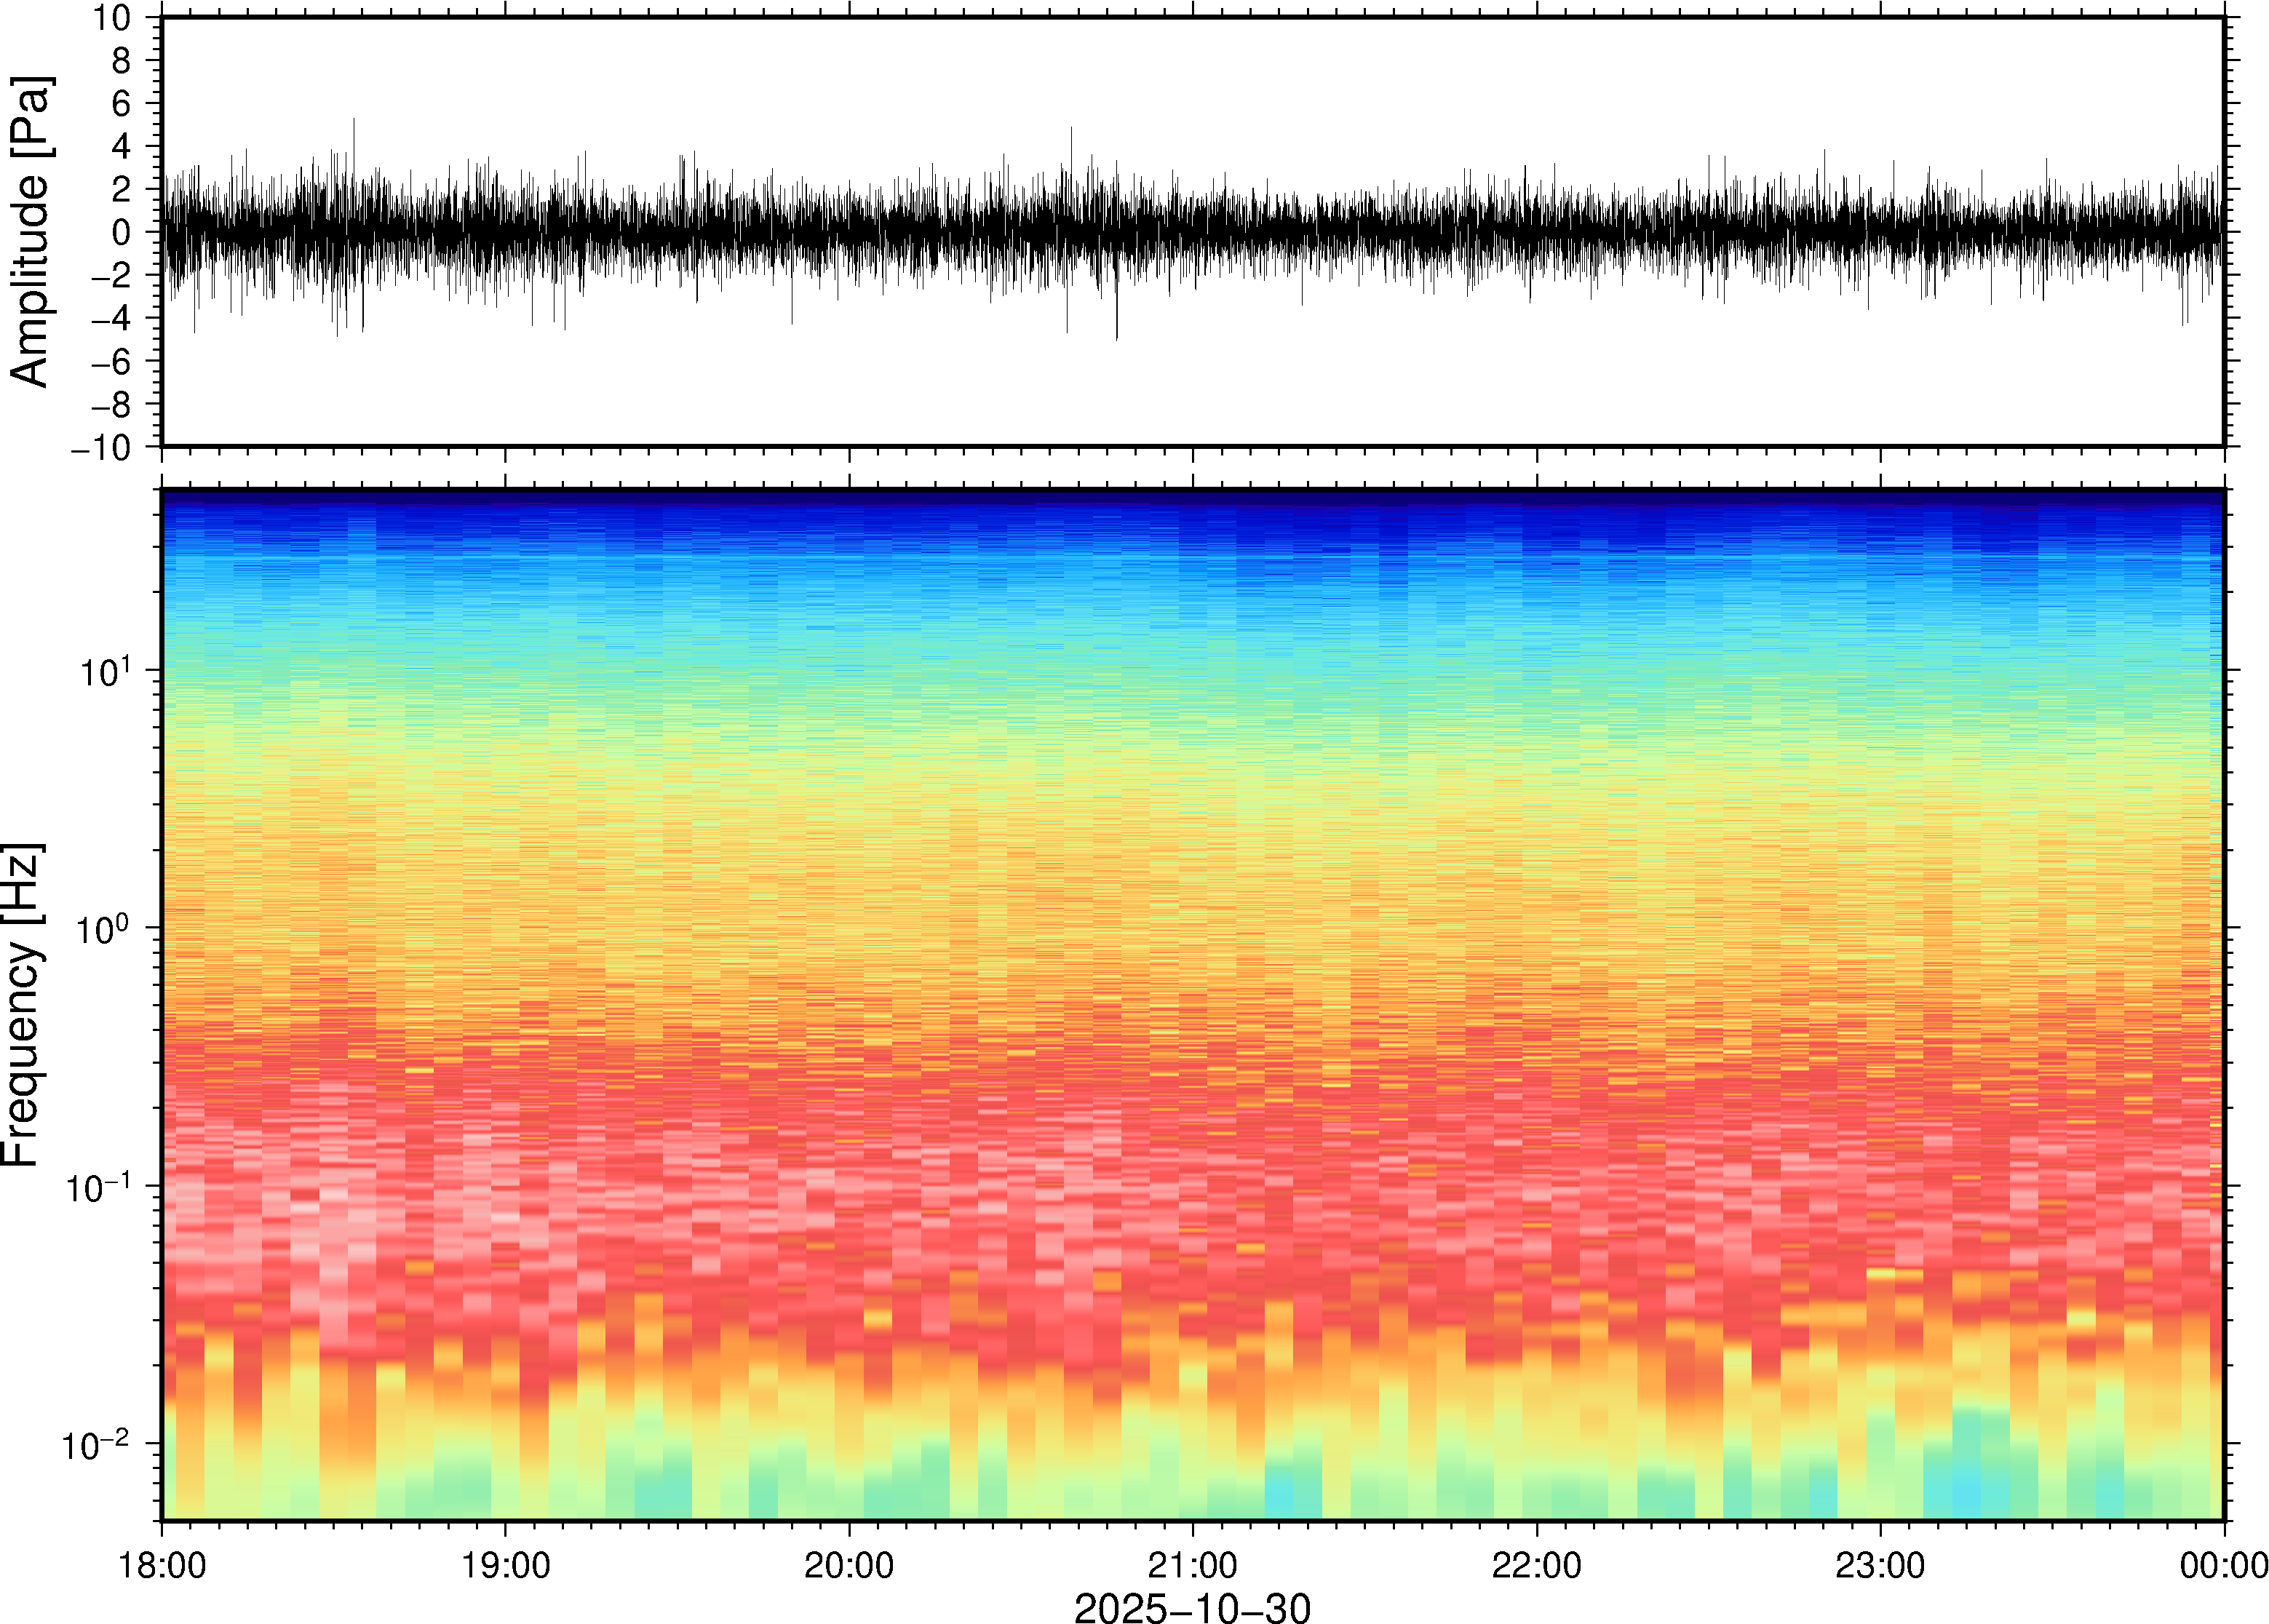Click the -10 amplitude tick label
Screen dimensions: 2269x1624
101,448
